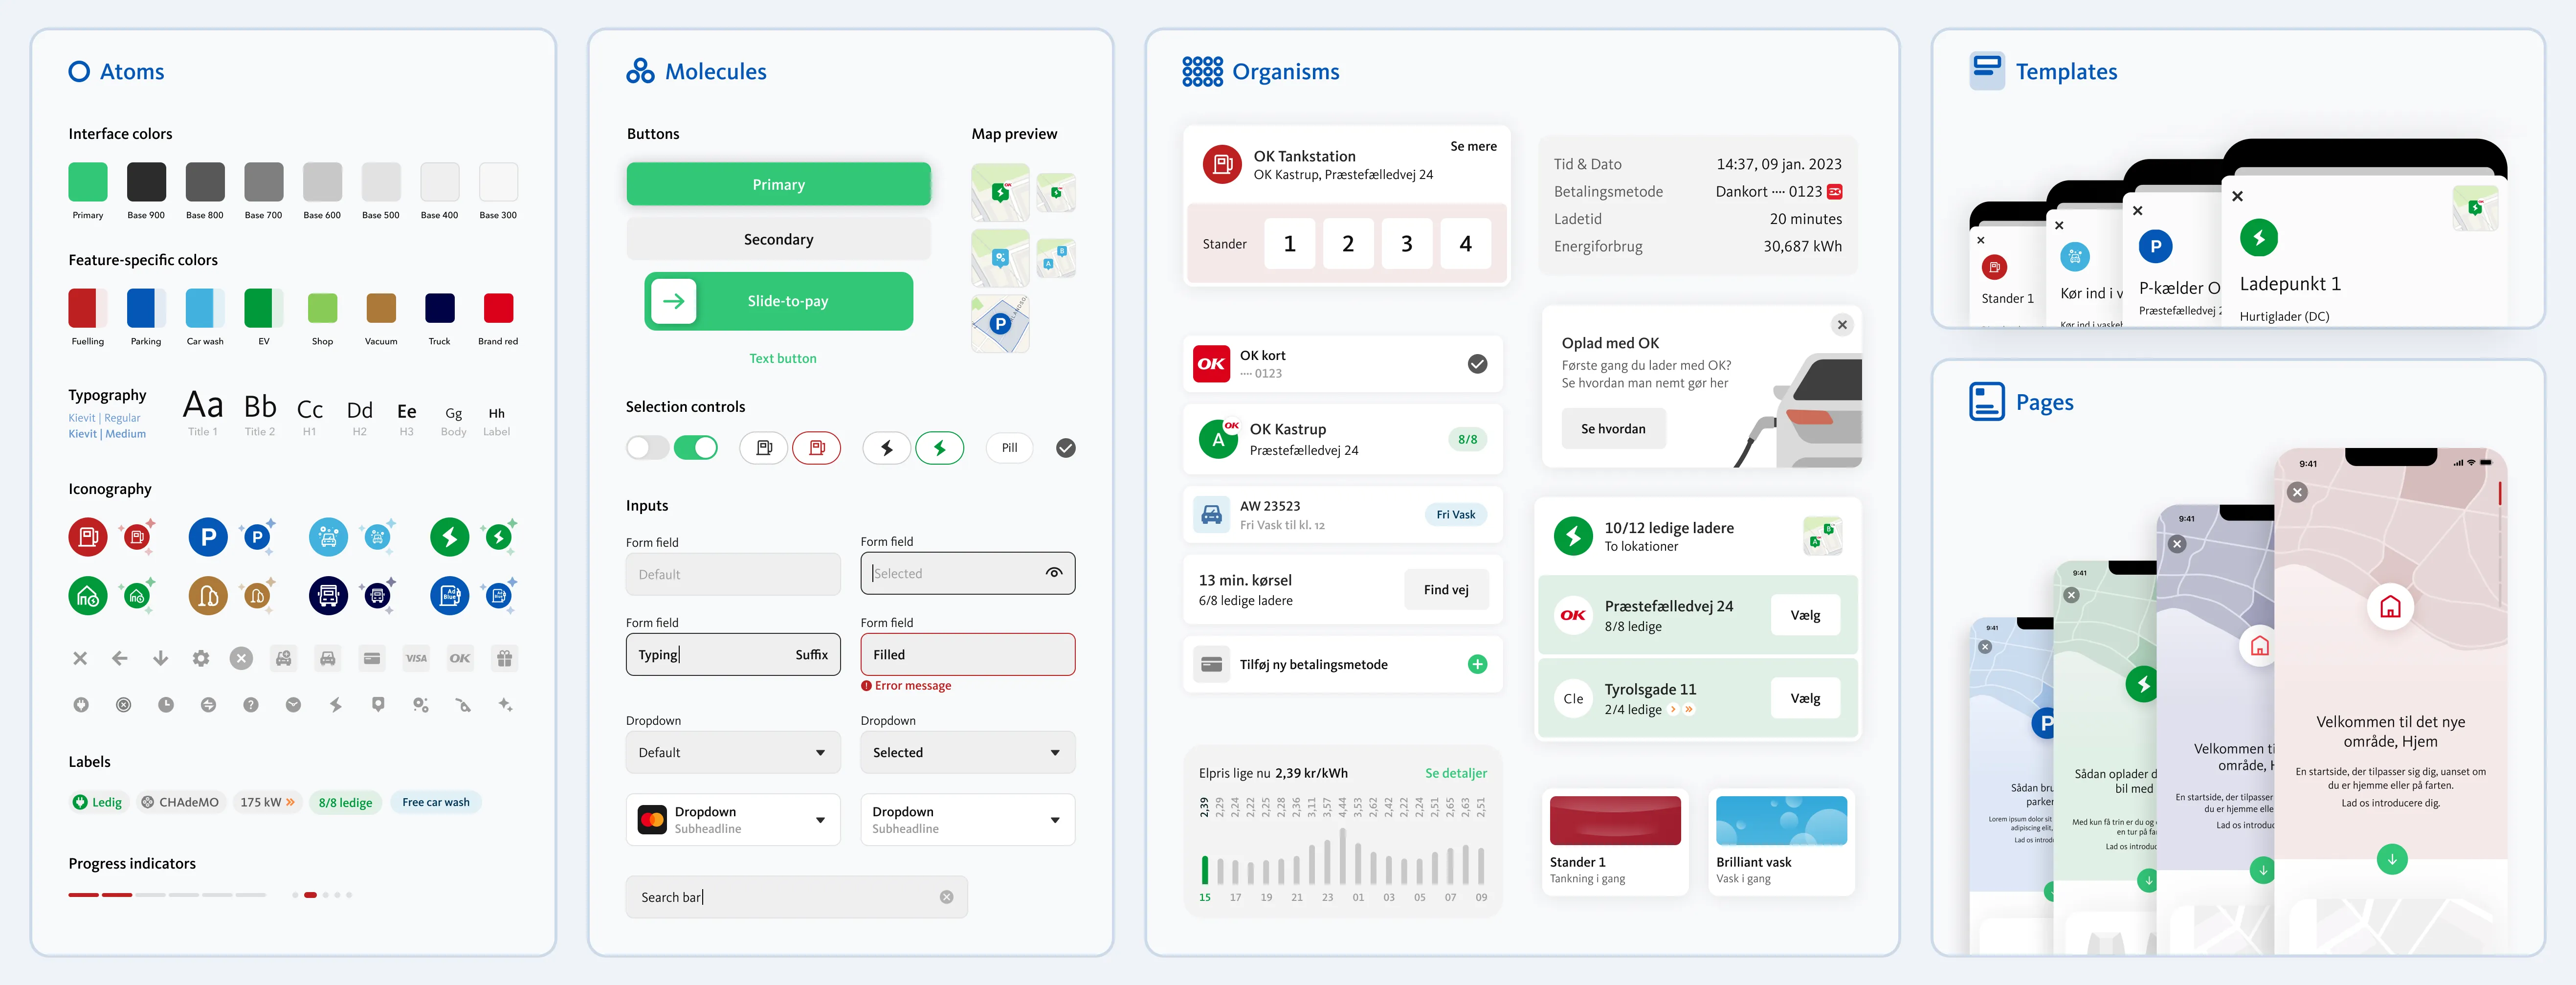Screen dimensions: 2576x985
Task: Click the Se detaljer link on Elpris card
Action: (1456, 773)
